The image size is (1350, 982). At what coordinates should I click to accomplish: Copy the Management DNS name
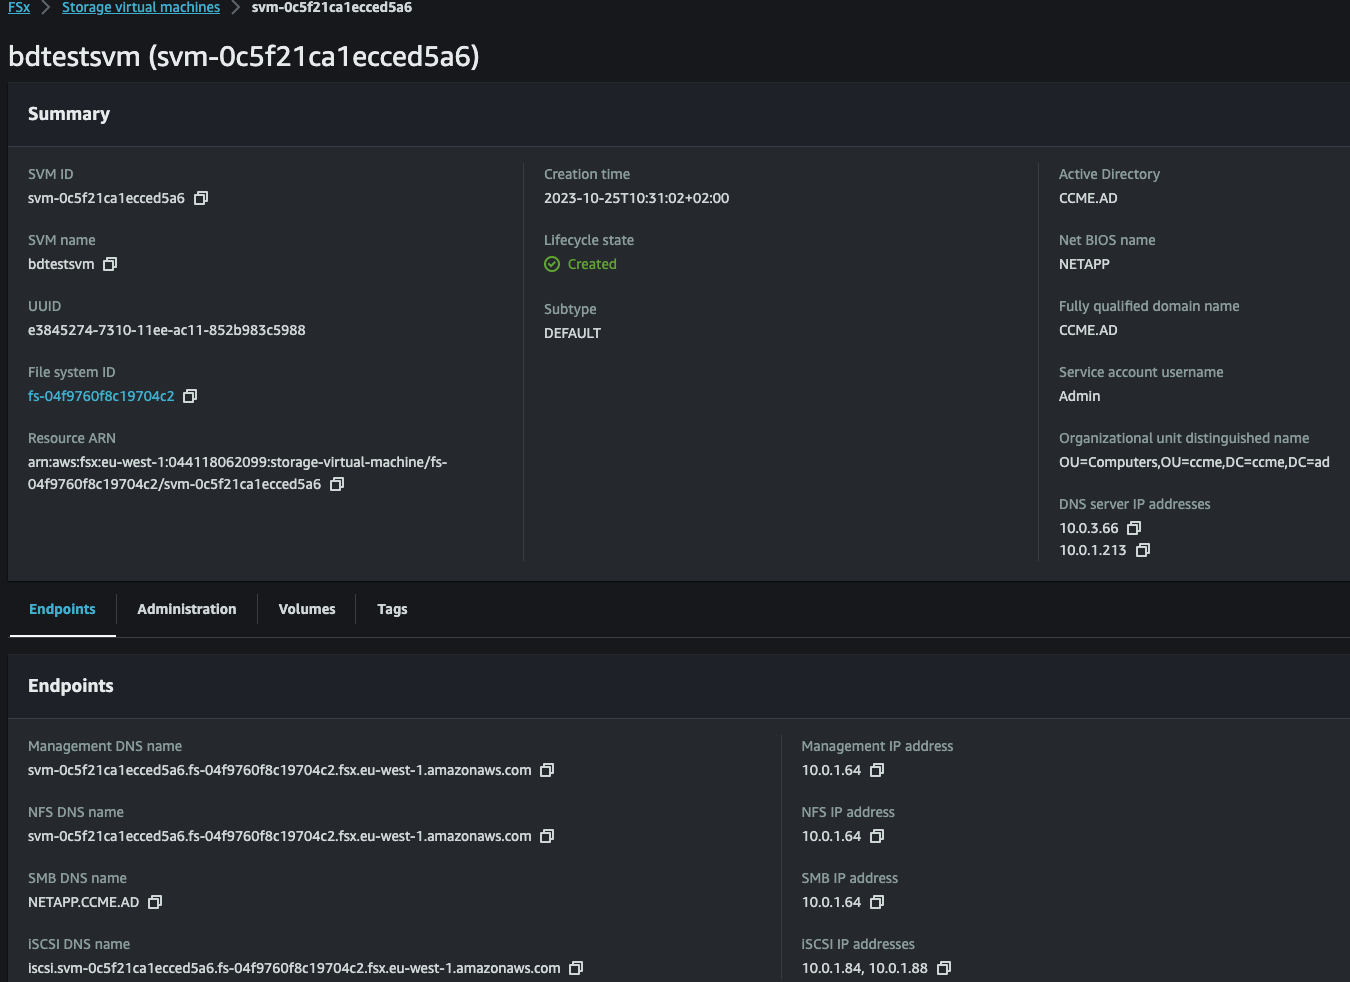(547, 770)
